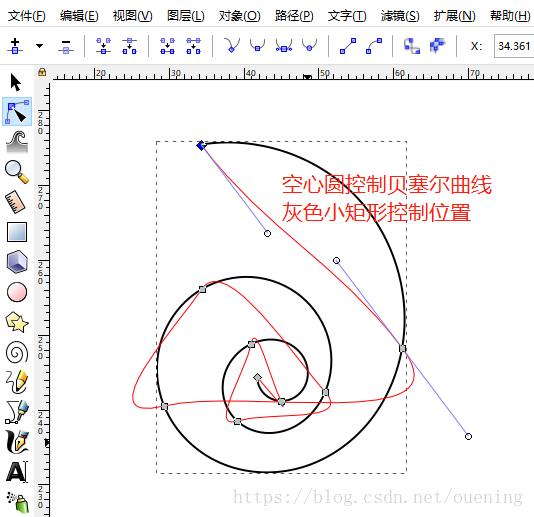
Task: Select the Ellipse circle tool
Action: (17, 292)
